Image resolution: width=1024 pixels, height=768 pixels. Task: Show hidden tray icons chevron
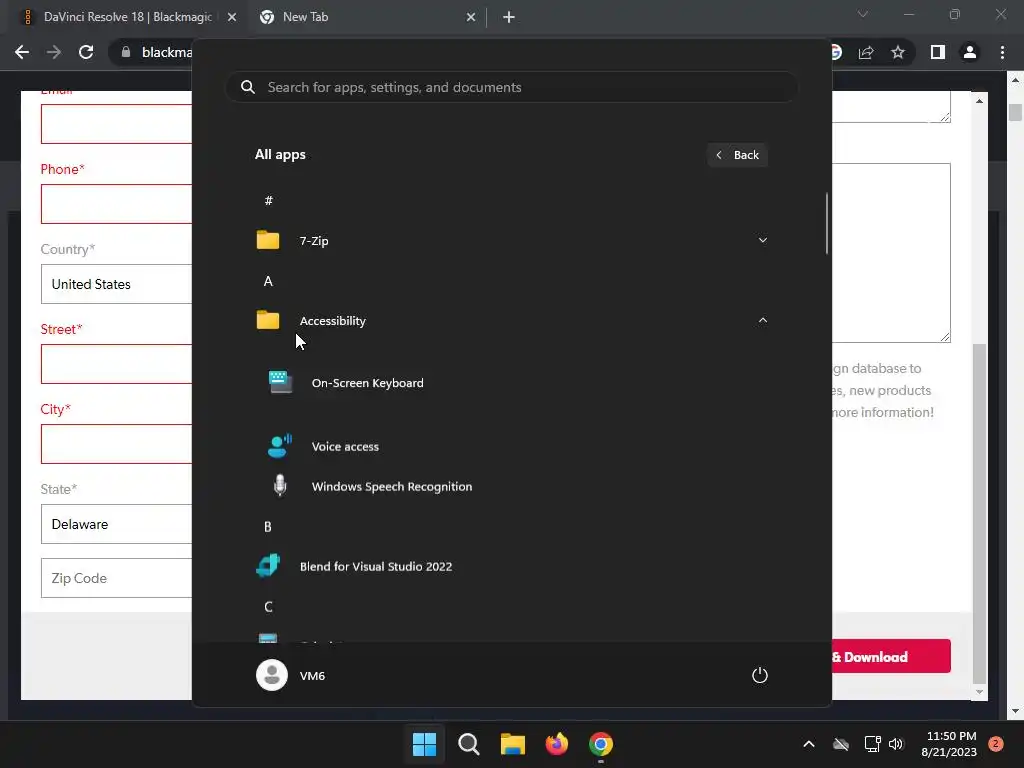click(808, 744)
